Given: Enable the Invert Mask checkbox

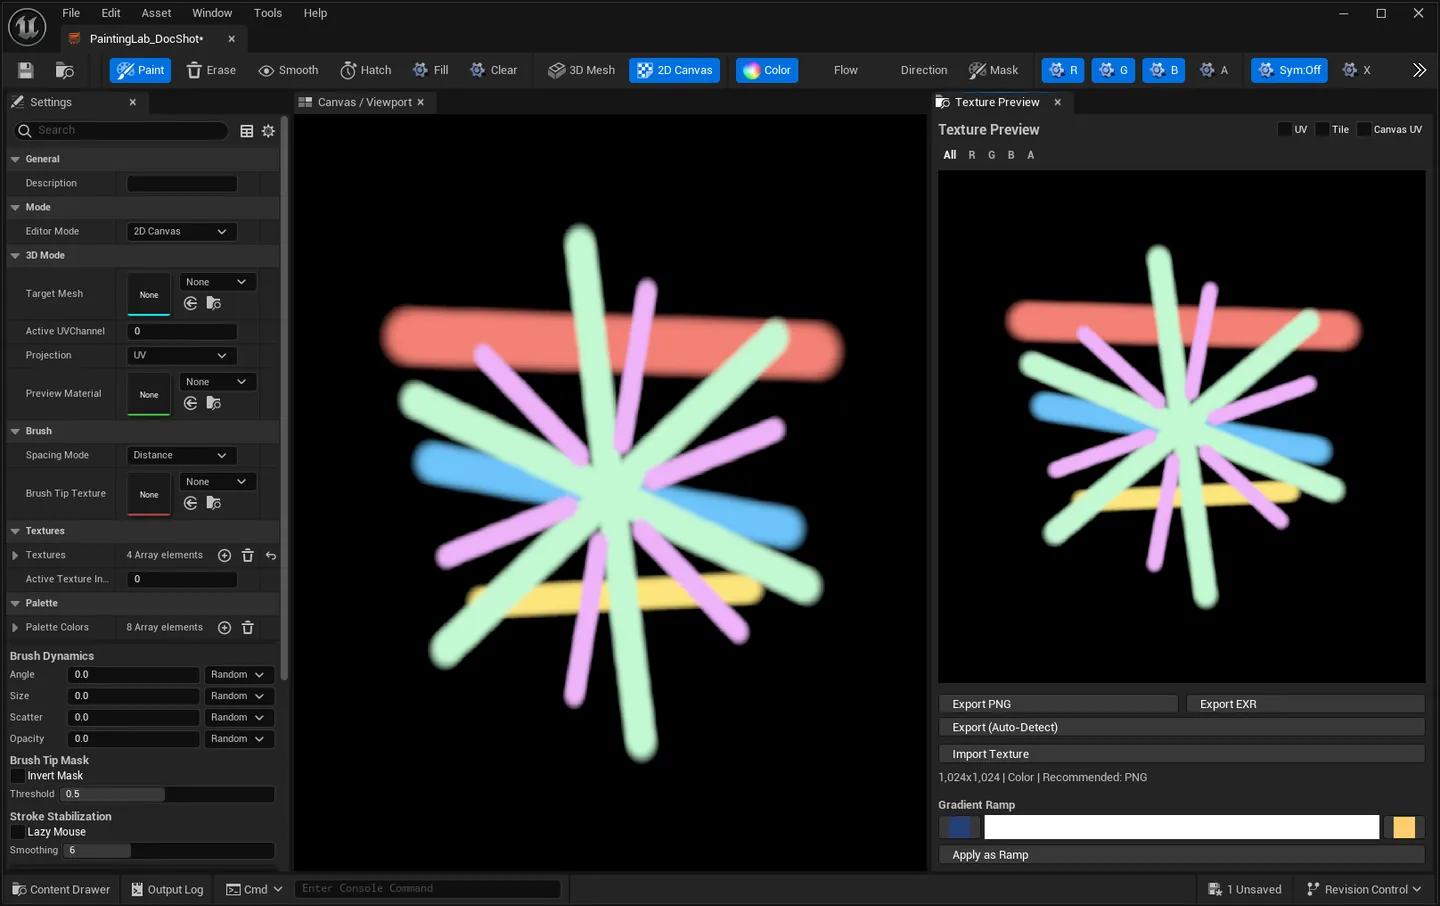Looking at the screenshot, I should (x=17, y=776).
